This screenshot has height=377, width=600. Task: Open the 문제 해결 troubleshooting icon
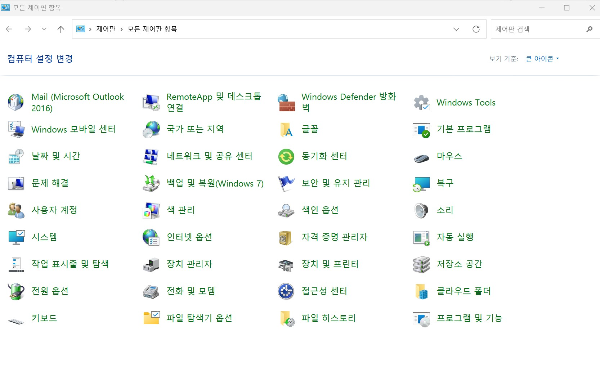(x=16, y=183)
